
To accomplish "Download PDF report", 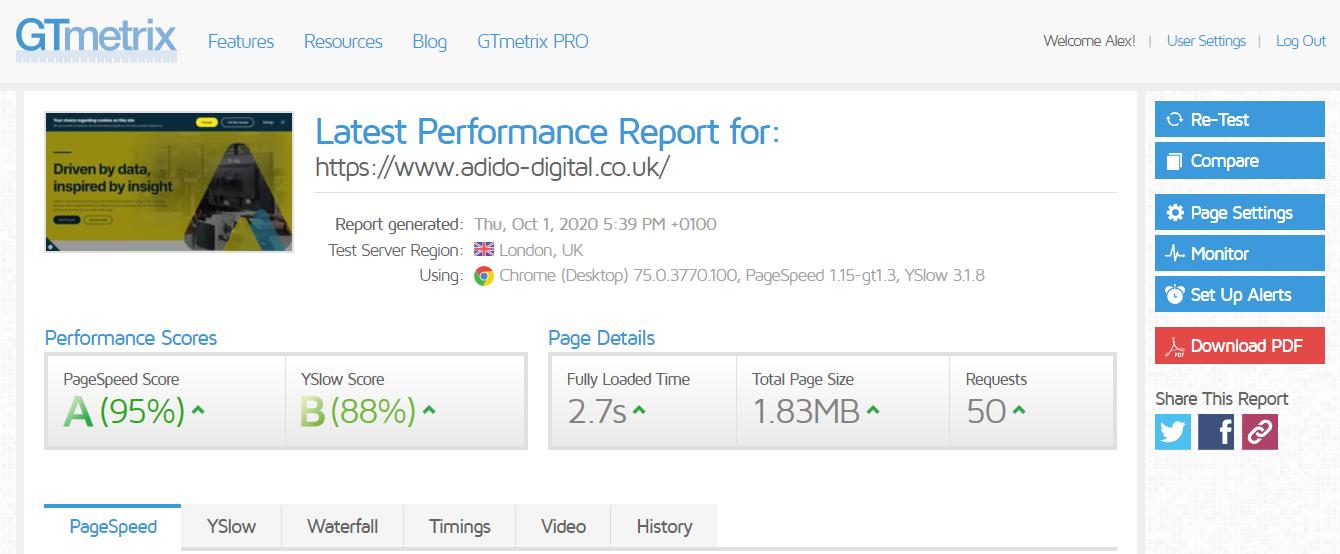I will click(1240, 346).
